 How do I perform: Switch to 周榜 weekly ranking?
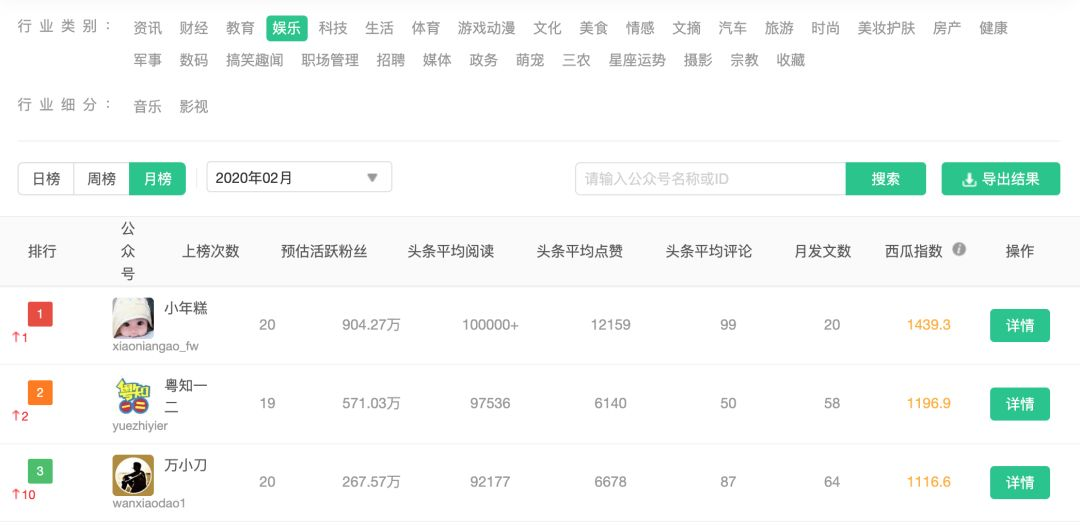coord(101,179)
